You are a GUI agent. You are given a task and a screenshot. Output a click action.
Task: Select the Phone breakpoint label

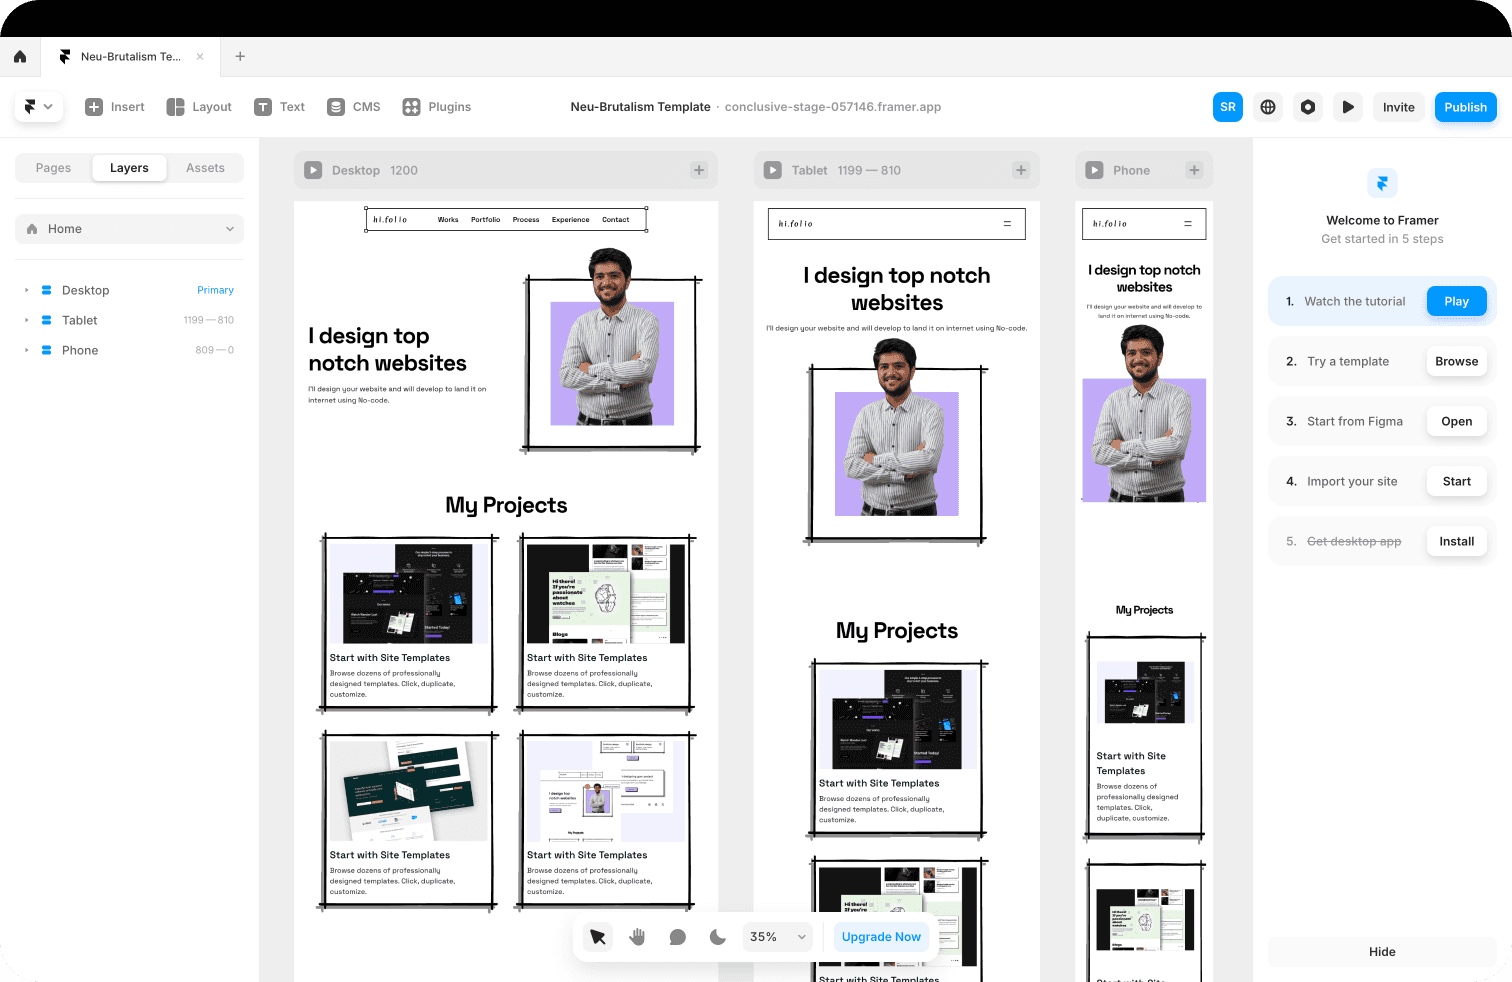pyautogui.click(x=1132, y=170)
